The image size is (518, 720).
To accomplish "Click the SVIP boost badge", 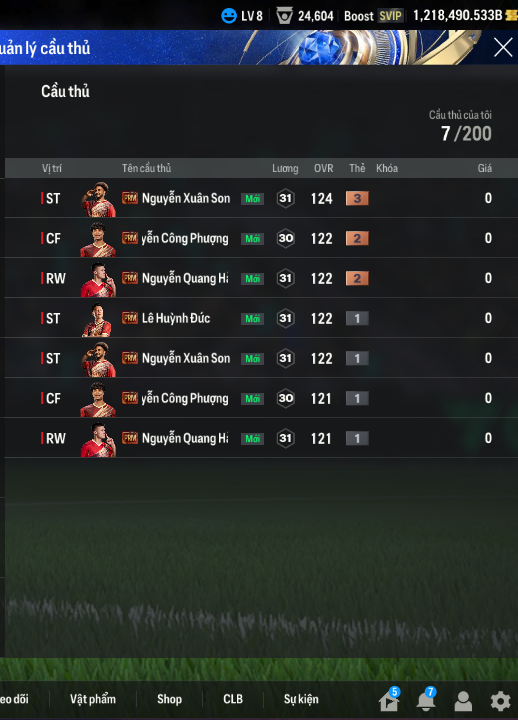I will pyautogui.click(x=390, y=16).
